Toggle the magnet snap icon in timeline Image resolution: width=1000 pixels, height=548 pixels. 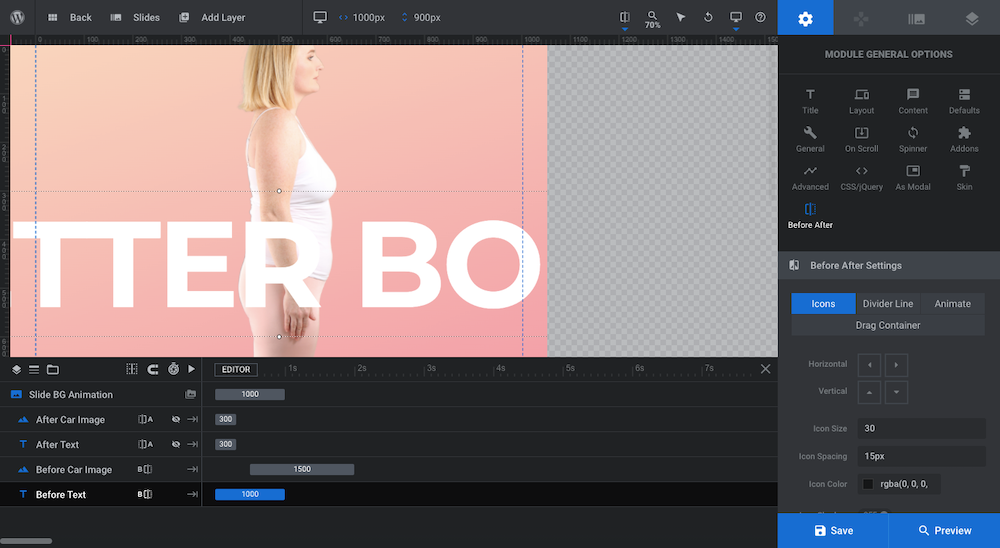152,369
